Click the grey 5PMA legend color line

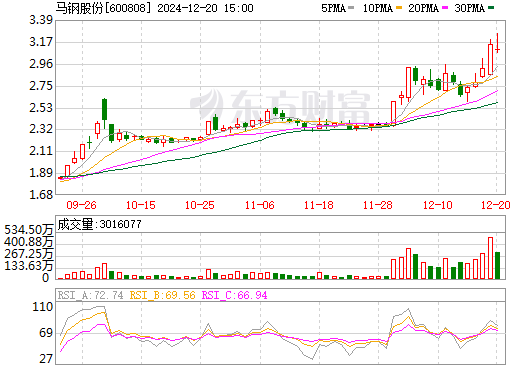coord(351,7)
